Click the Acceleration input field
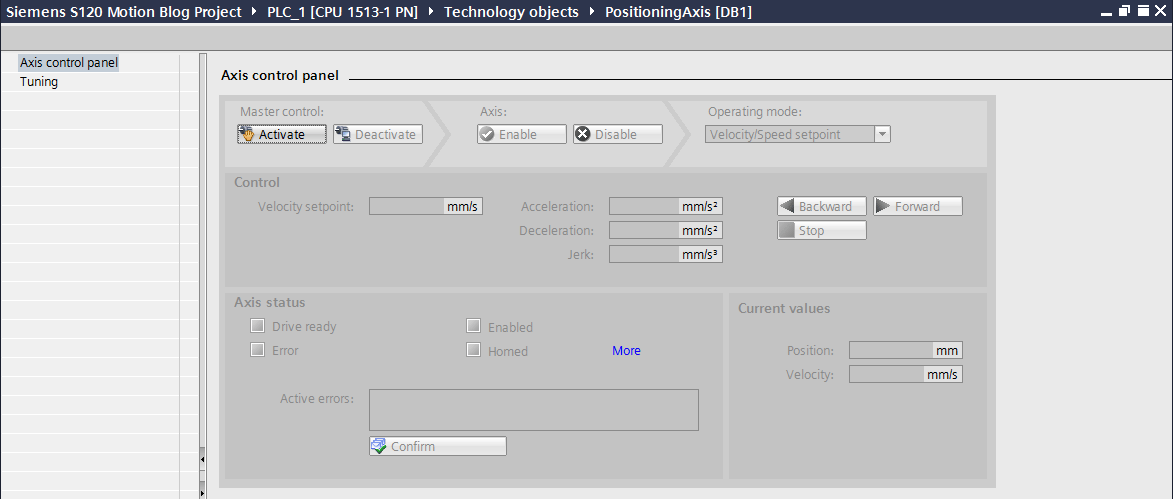Screen dimensions: 1173x499 tap(666, 206)
